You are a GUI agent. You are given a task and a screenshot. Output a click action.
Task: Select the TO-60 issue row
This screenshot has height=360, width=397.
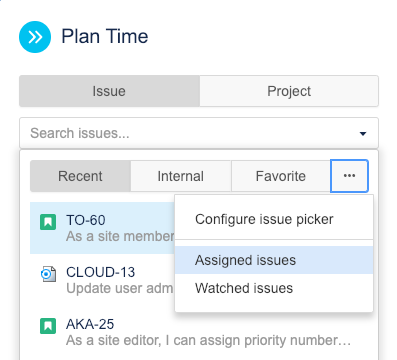point(102,228)
